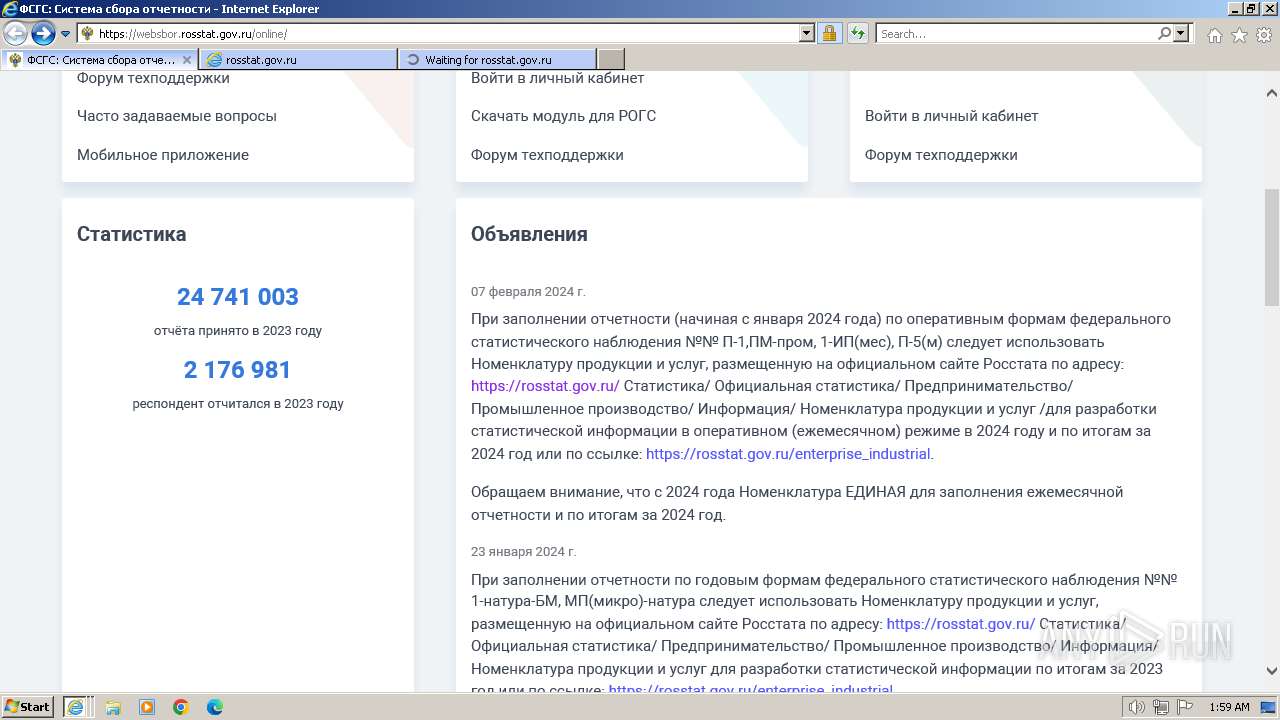Expand the address bar autocomplete dropdown
The height and width of the screenshot is (720, 1280).
(807, 34)
